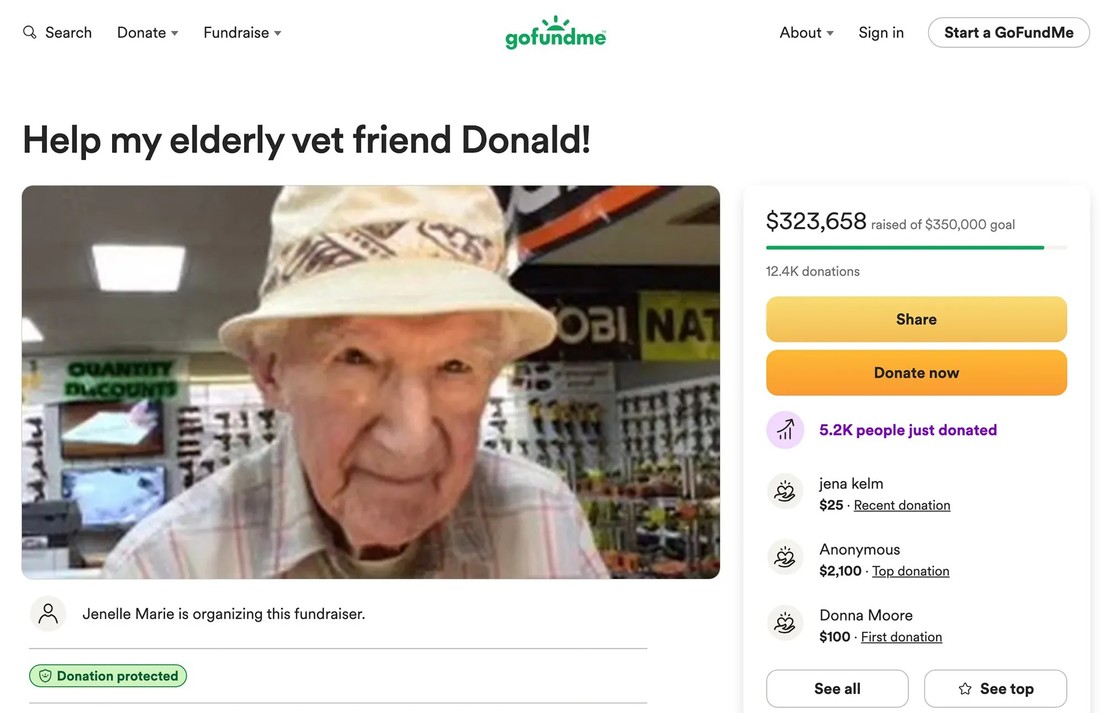Click the yellow Share button
This screenshot has width=1104, height=713.
(x=916, y=320)
